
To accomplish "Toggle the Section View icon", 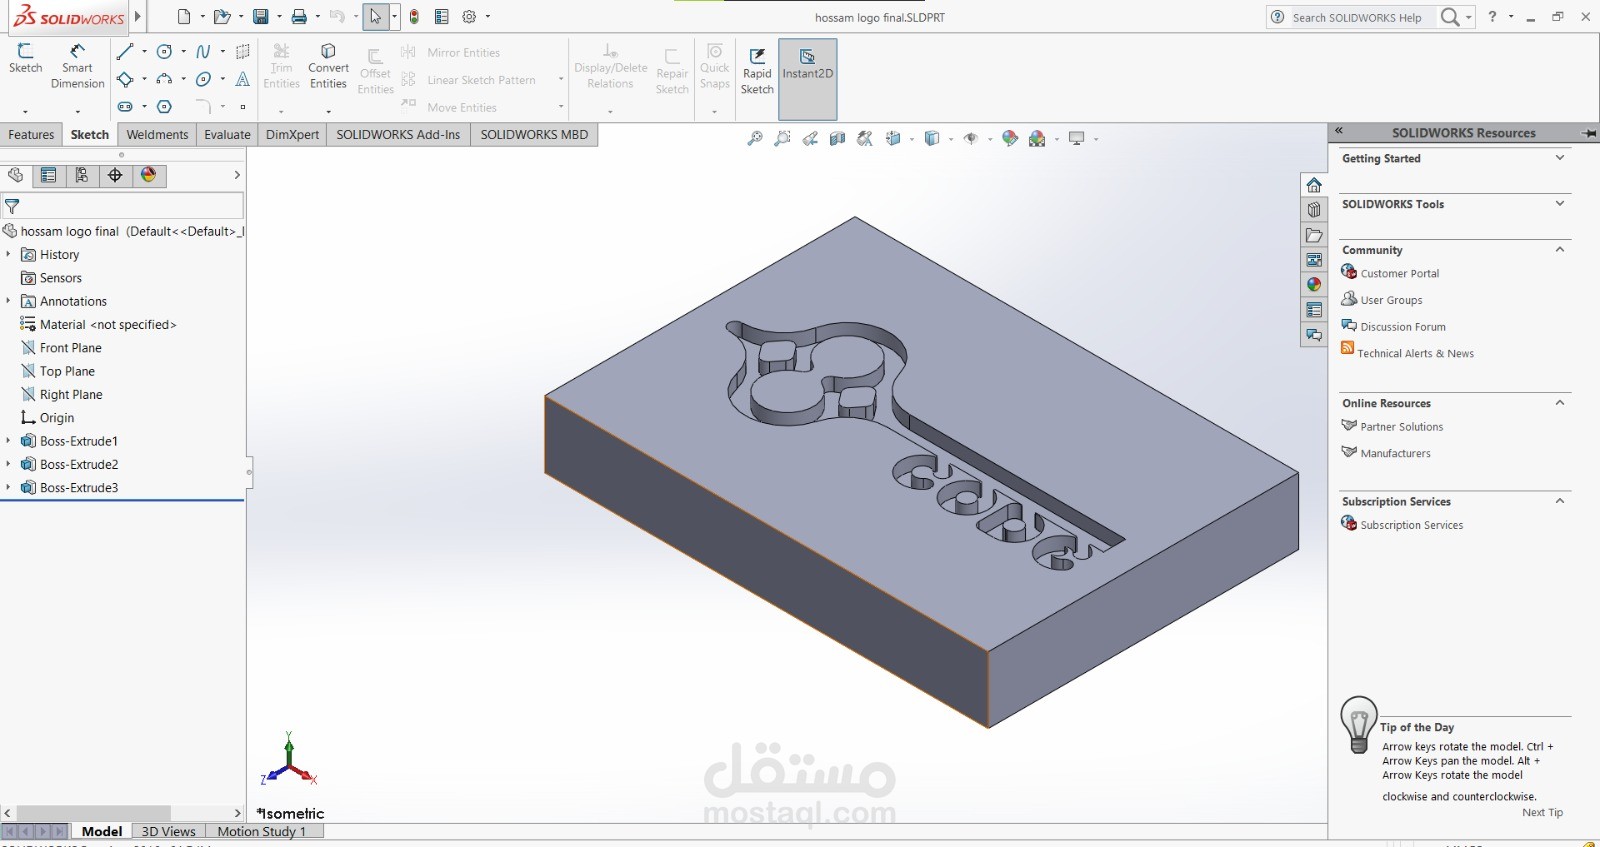I will click(x=837, y=139).
